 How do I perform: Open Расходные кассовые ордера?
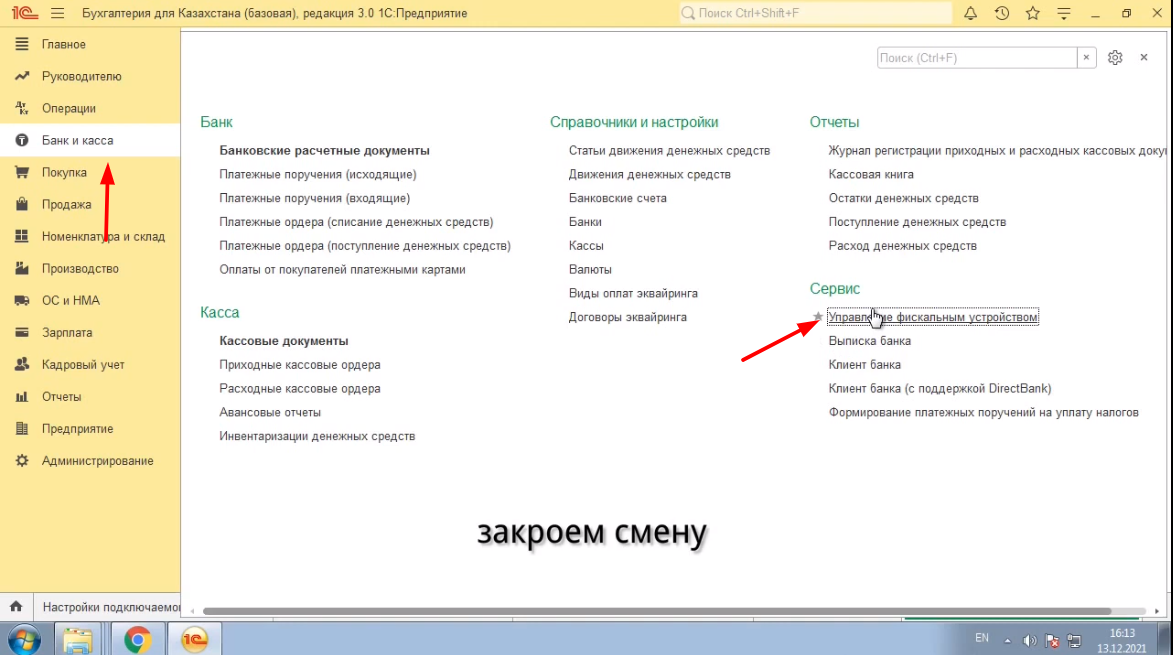click(x=299, y=389)
